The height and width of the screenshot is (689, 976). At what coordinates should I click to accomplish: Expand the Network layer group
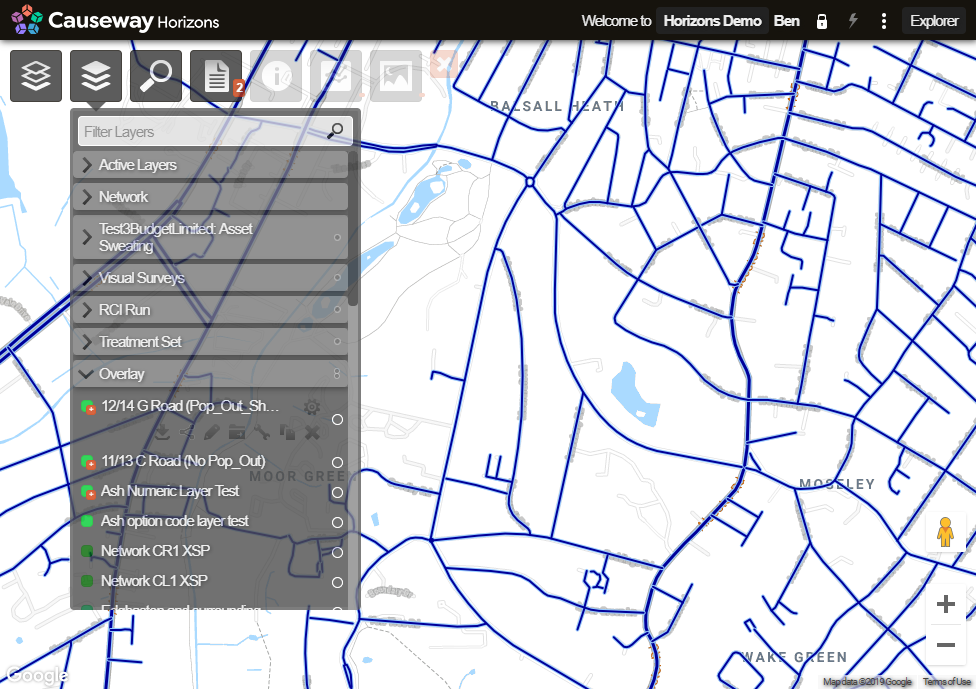[88, 196]
